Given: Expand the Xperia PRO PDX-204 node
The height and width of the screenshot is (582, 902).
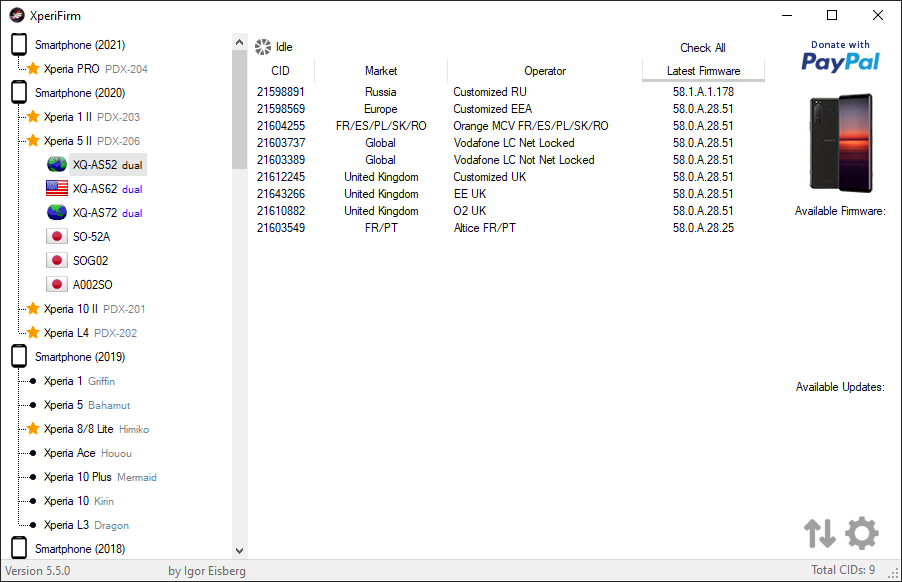Looking at the screenshot, I should 95,69.
